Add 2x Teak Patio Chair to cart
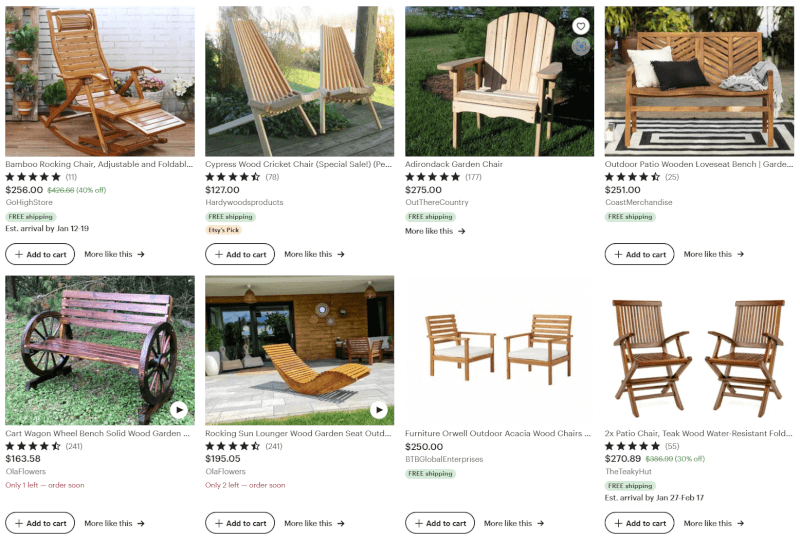Image resolution: width=800 pixels, height=540 pixels. coord(639,523)
